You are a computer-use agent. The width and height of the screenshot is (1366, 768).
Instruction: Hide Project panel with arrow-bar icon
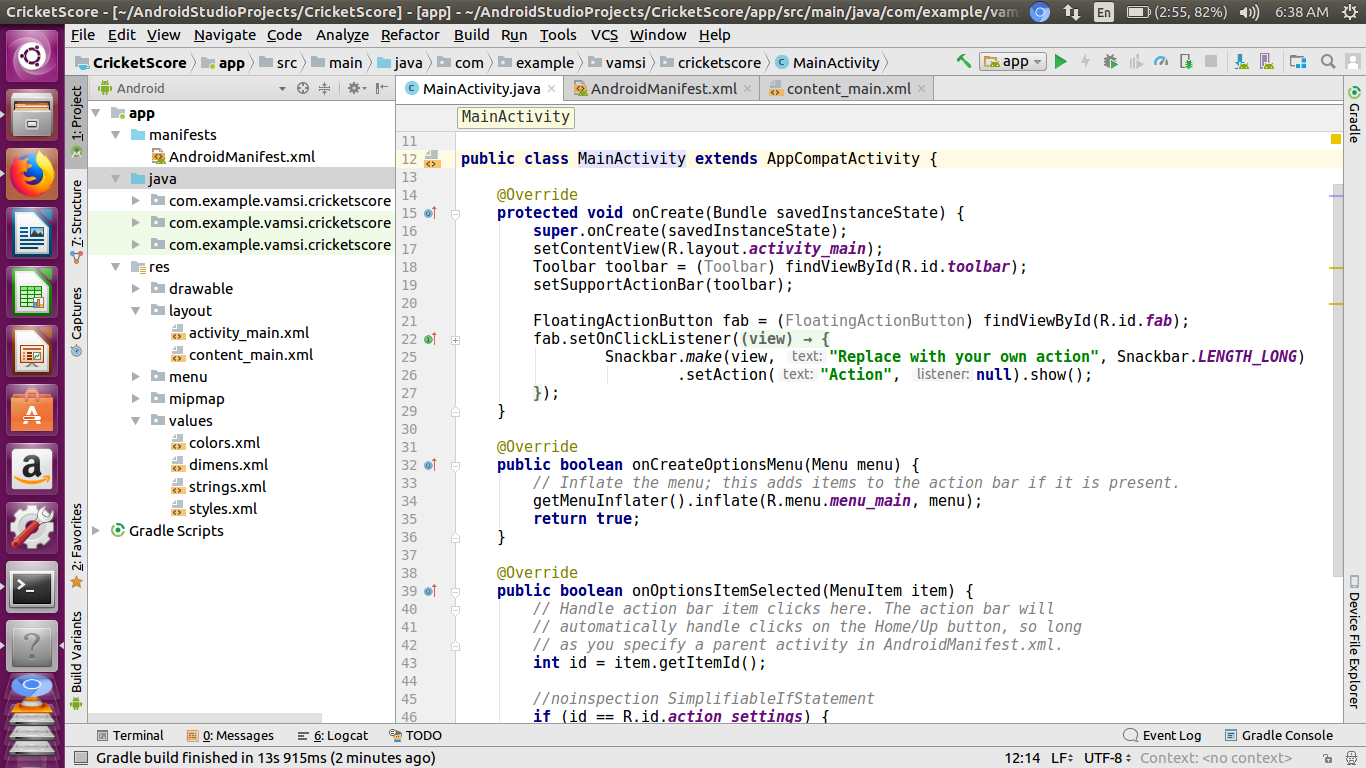(x=381, y=88)
